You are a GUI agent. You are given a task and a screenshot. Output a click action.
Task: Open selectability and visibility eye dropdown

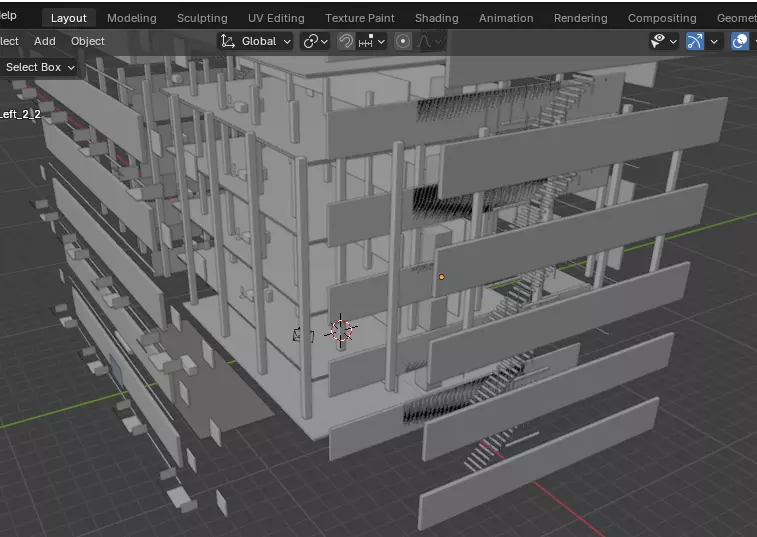point(664,42)
